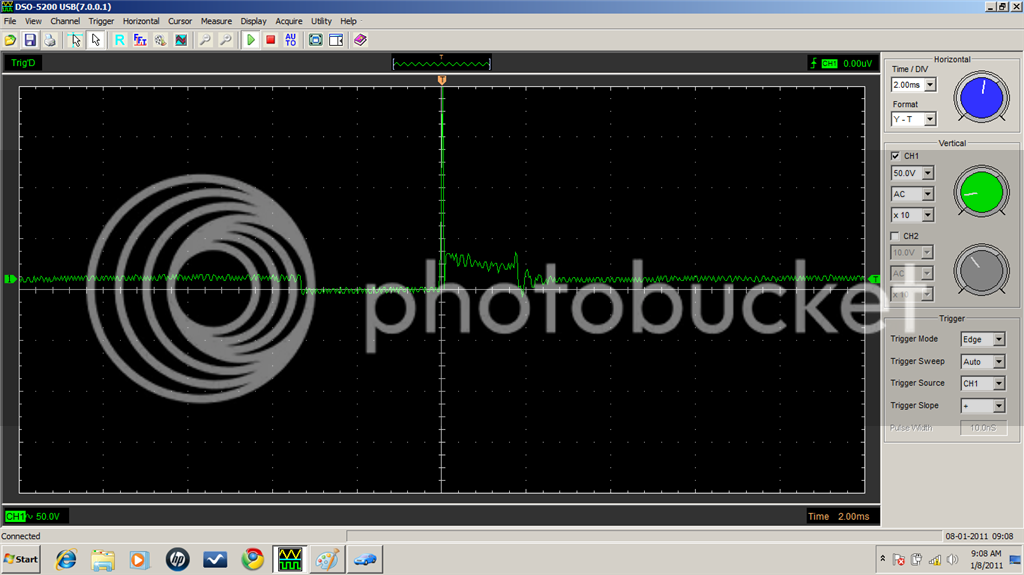The height and width of the screenshot is (575, 1024).
Task: Enable the CH2 channel checkbox
Action: click(x=895, y=236)
